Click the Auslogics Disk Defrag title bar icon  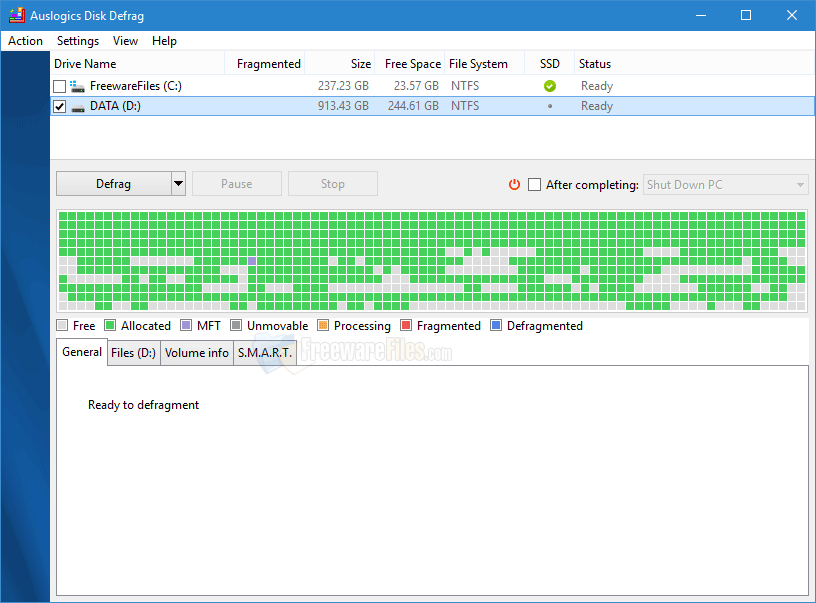coord(15,15)
